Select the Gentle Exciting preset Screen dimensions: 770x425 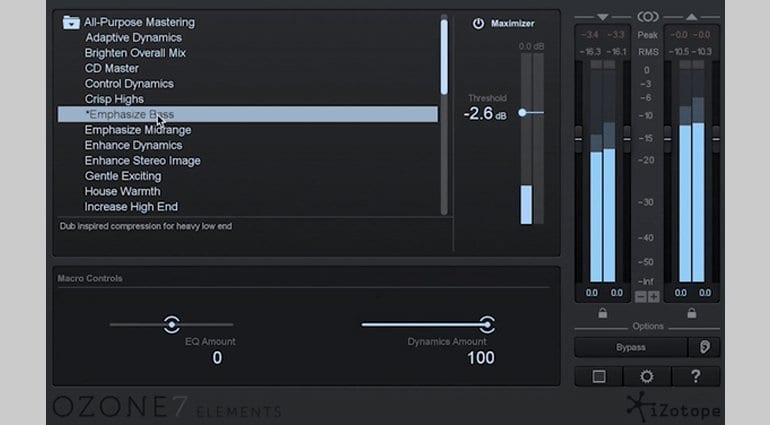(x=123, y=176)
